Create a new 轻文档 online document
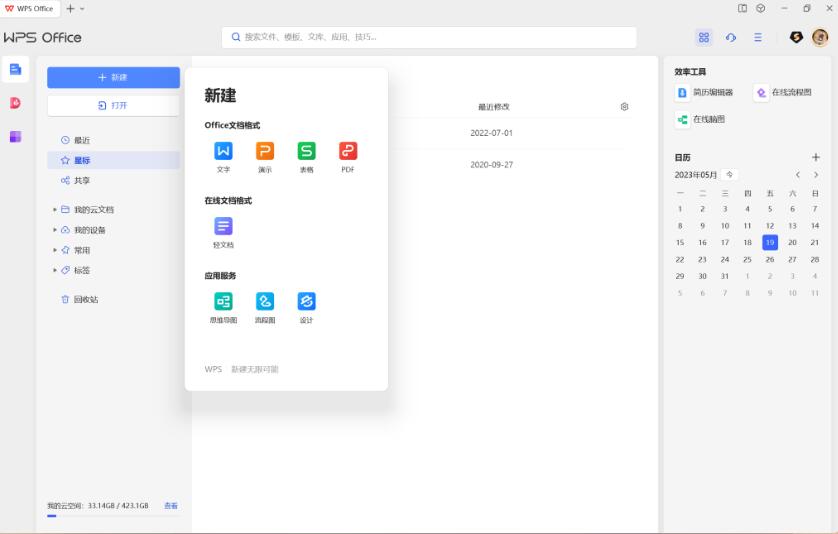 [x=223, y=226]
